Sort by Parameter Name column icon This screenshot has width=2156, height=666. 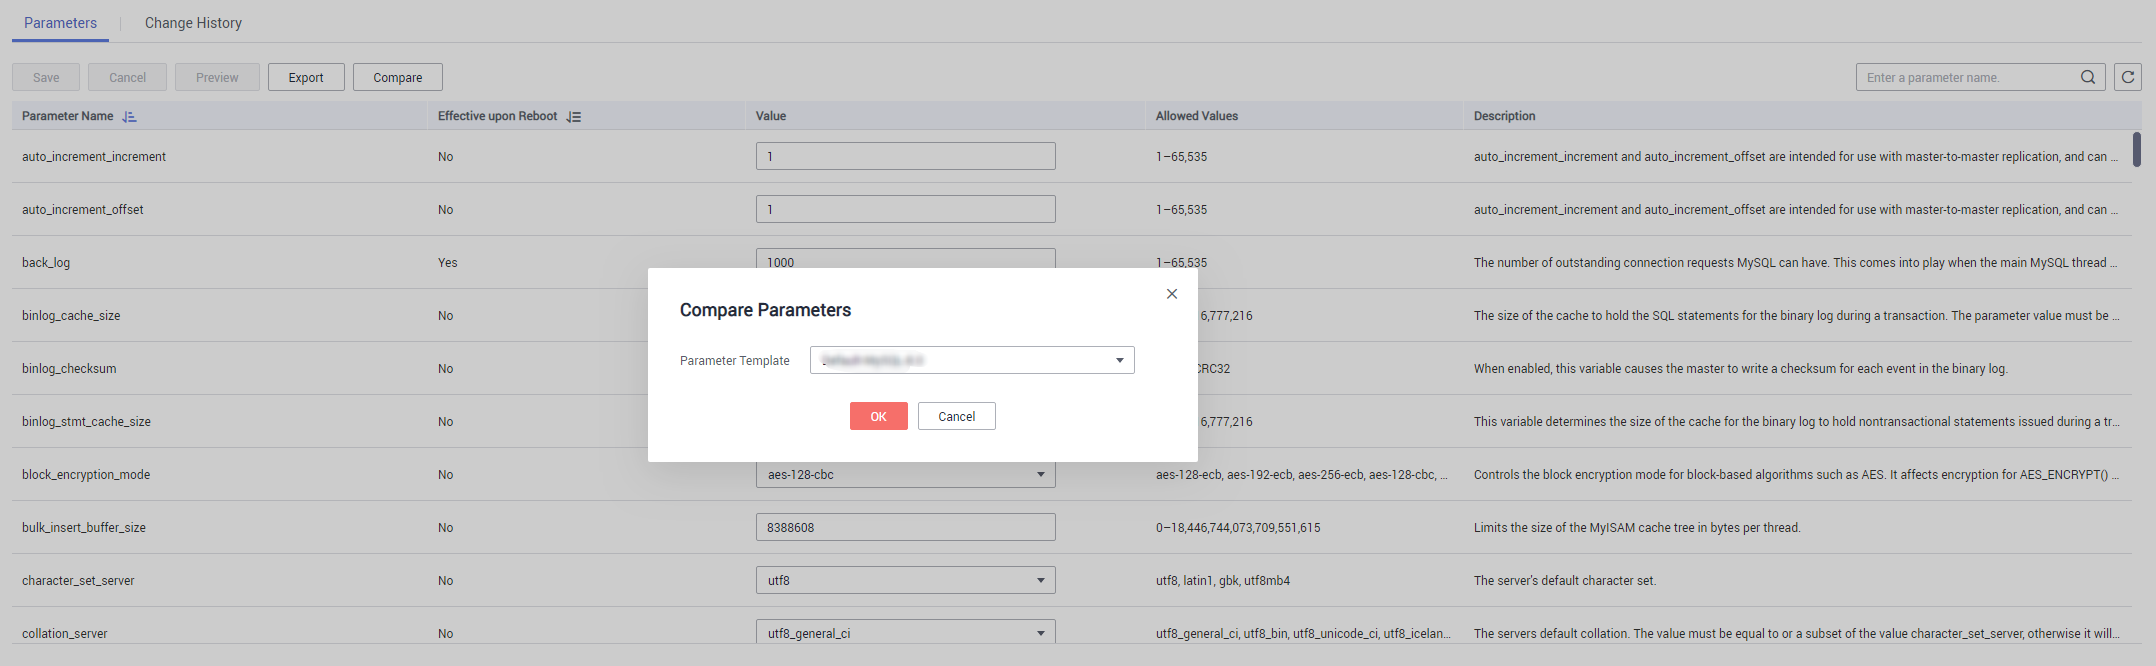tap(129, 117)
